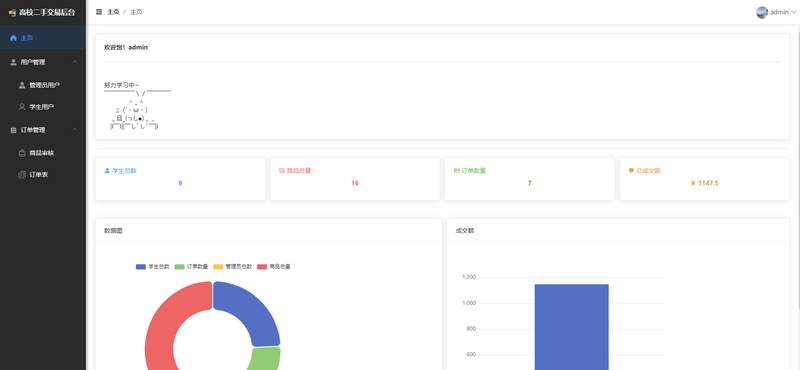The width and height of the screenshot is (800, 370).
Task: Toggle 学生总数 legend in the donut chart
Action: click(153, 267)
